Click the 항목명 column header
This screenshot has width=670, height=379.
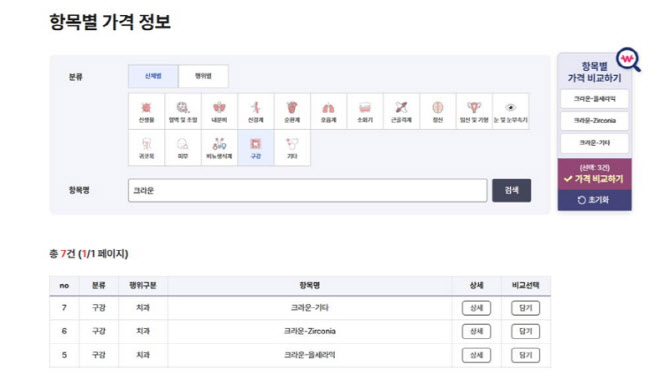pyautogui.click(x=309, y=285)
